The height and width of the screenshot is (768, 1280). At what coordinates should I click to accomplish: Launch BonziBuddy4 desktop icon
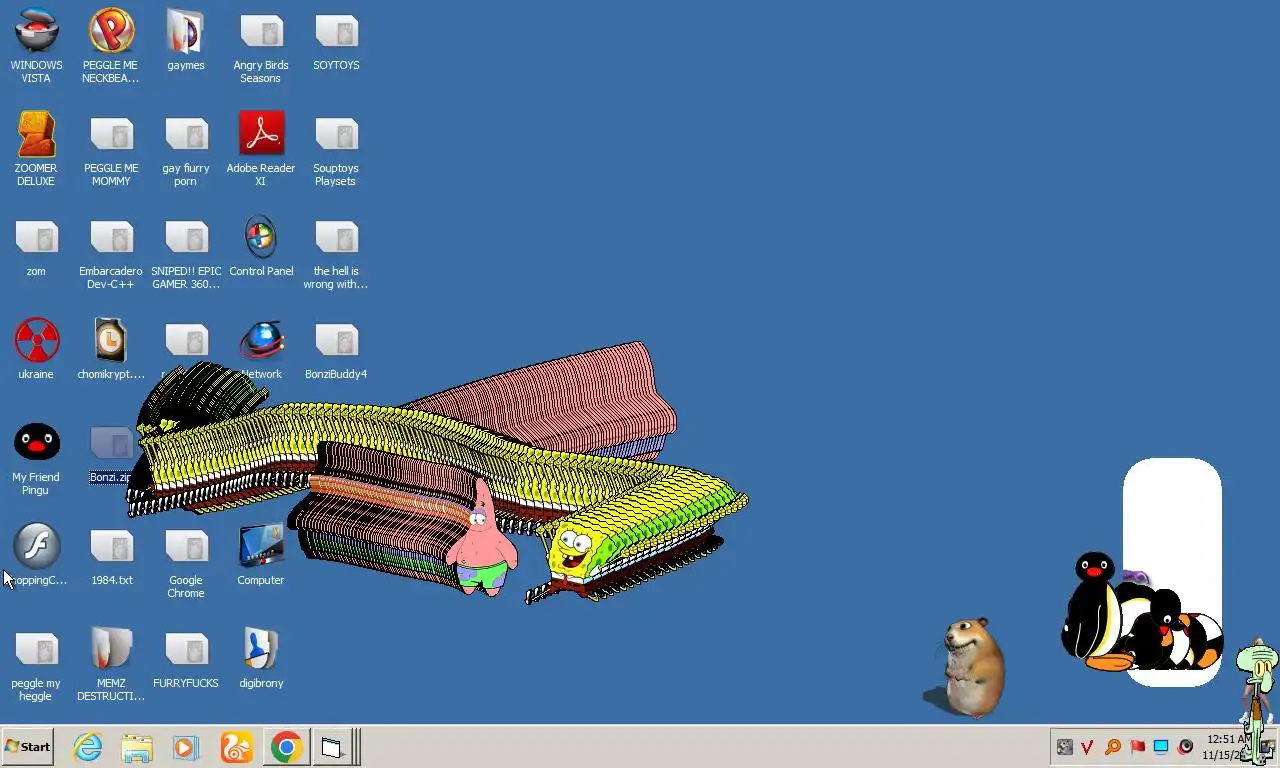click(x=336, y=349)
